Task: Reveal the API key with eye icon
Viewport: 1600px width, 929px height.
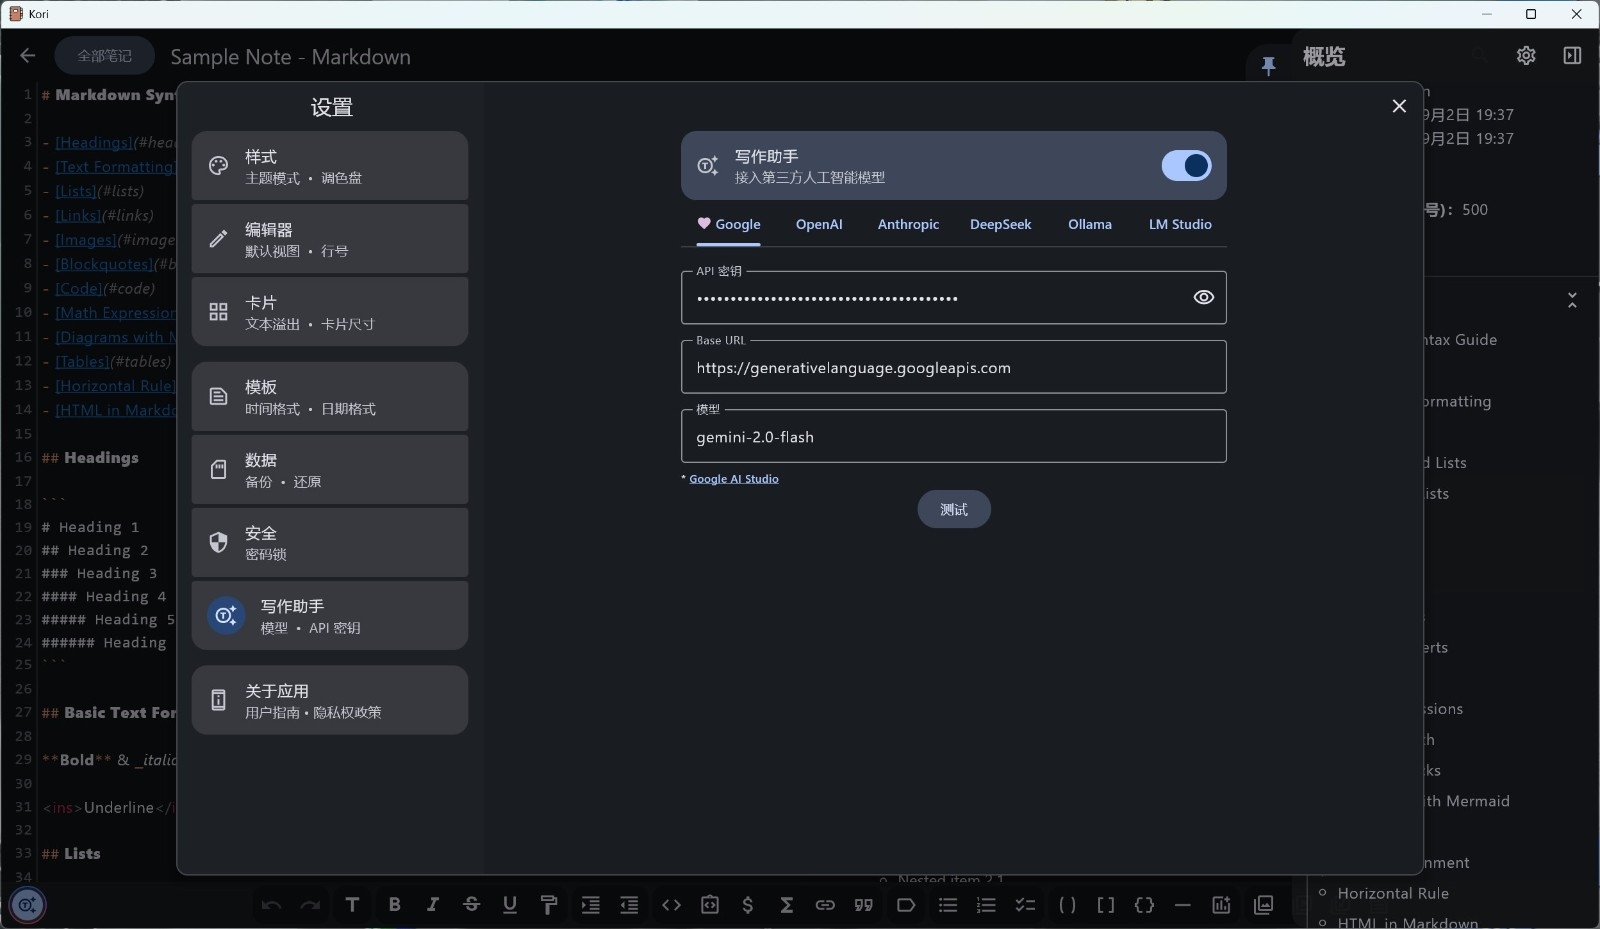Action: [x=1203, y=297]
